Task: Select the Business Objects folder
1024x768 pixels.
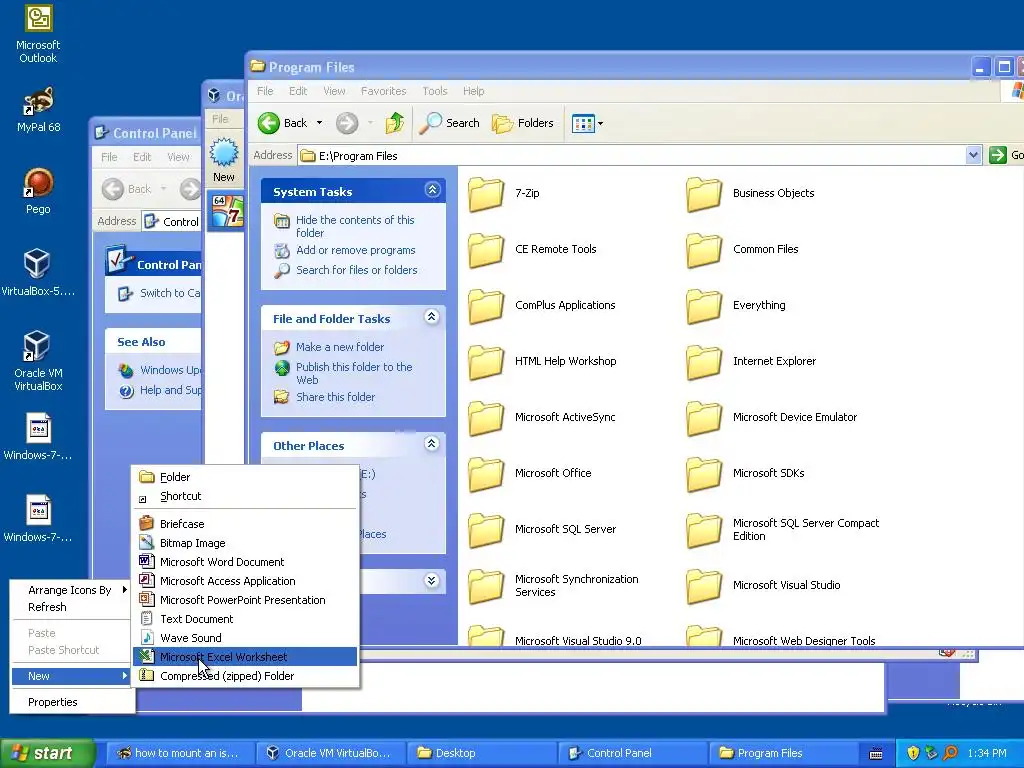Action: point(750,193)
